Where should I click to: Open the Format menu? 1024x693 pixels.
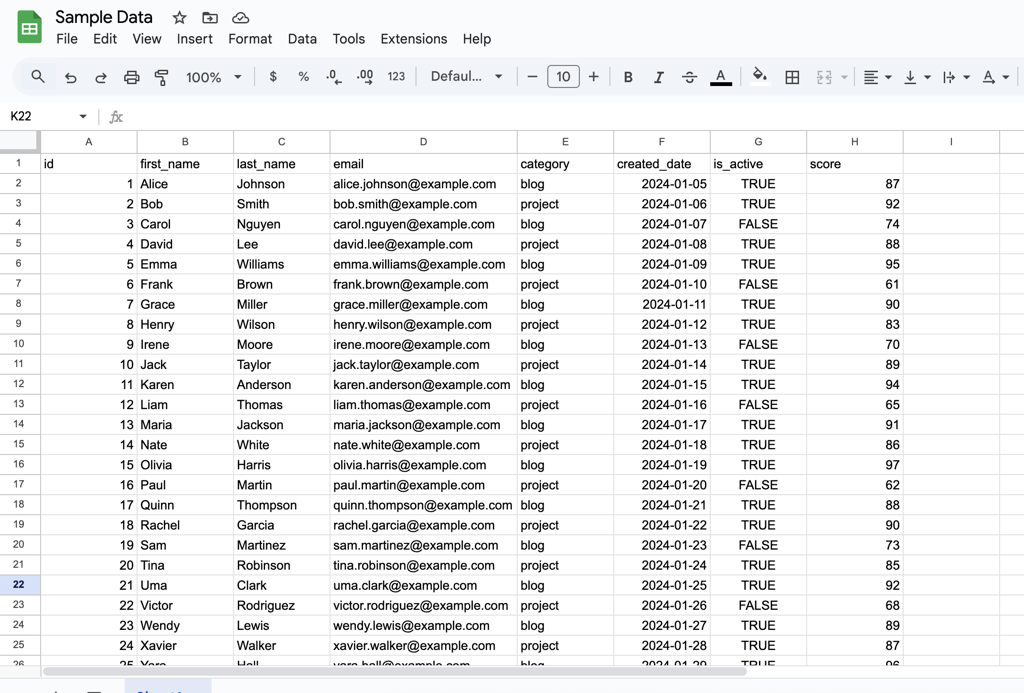coord(249,39)
